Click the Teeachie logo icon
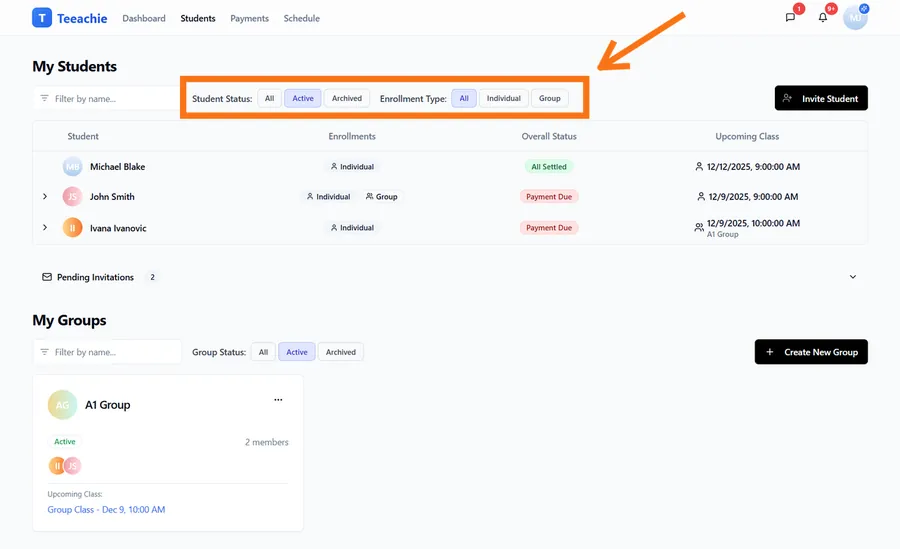 (x=42, y=18)
